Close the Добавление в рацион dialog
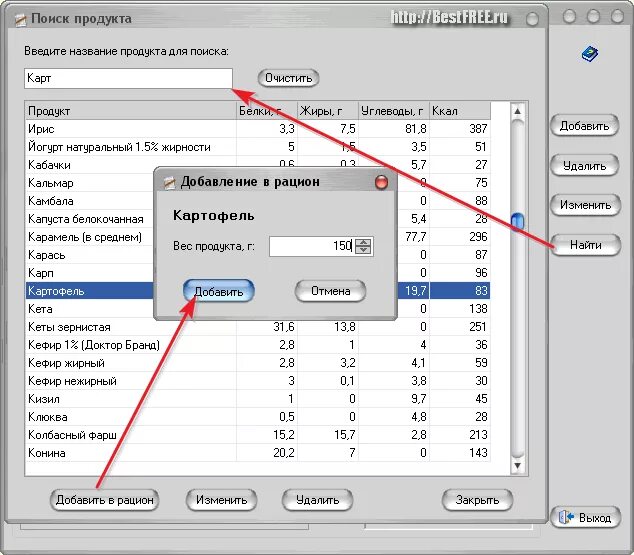The height and width of the screenshot is (555, 634). tap(381, 182)
